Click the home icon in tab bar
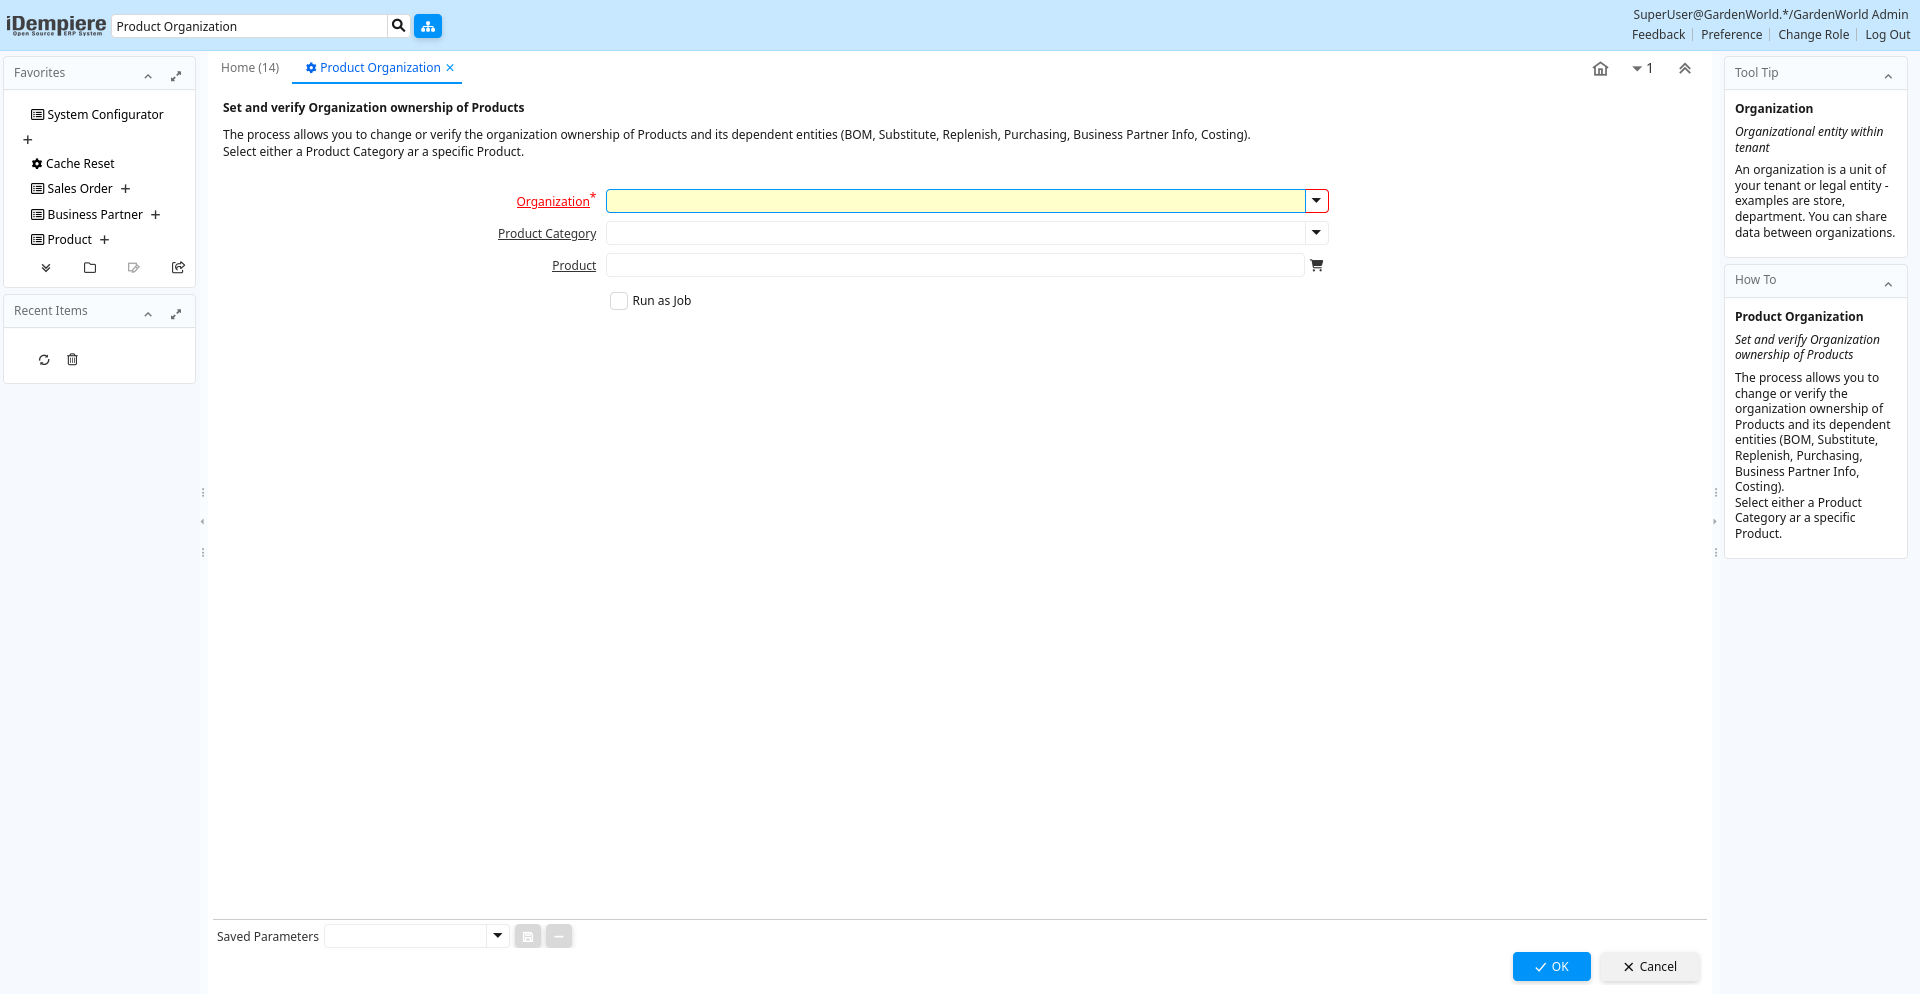 pos(1600,69)
